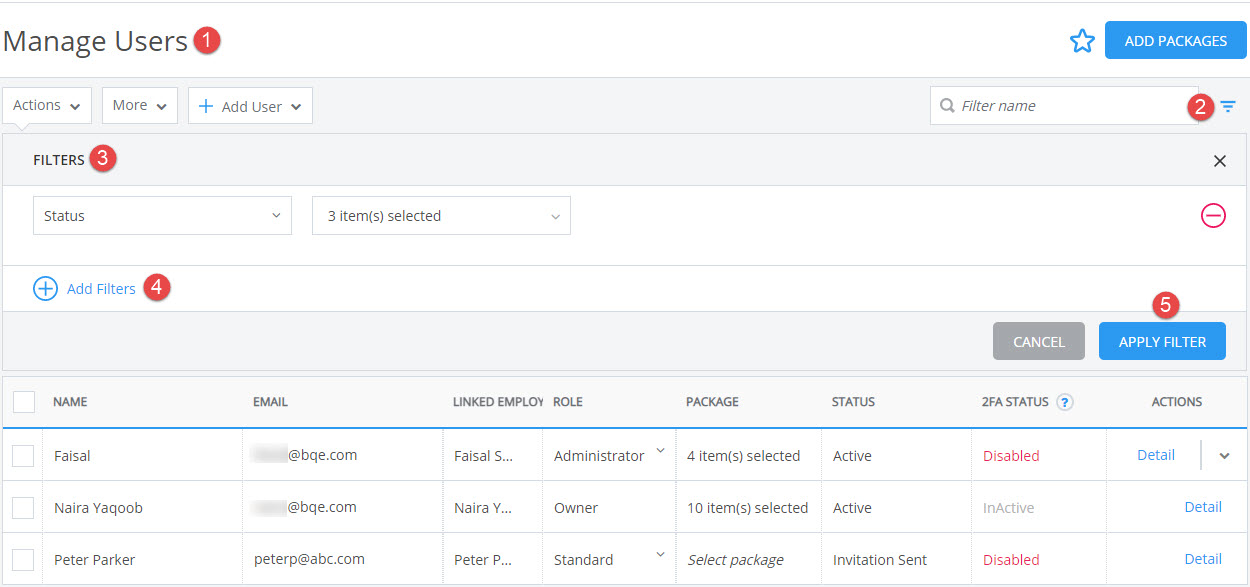Open the 3 item(s) selected dropdown
This screenshot has width=1250, height=587.
[441, 215]
